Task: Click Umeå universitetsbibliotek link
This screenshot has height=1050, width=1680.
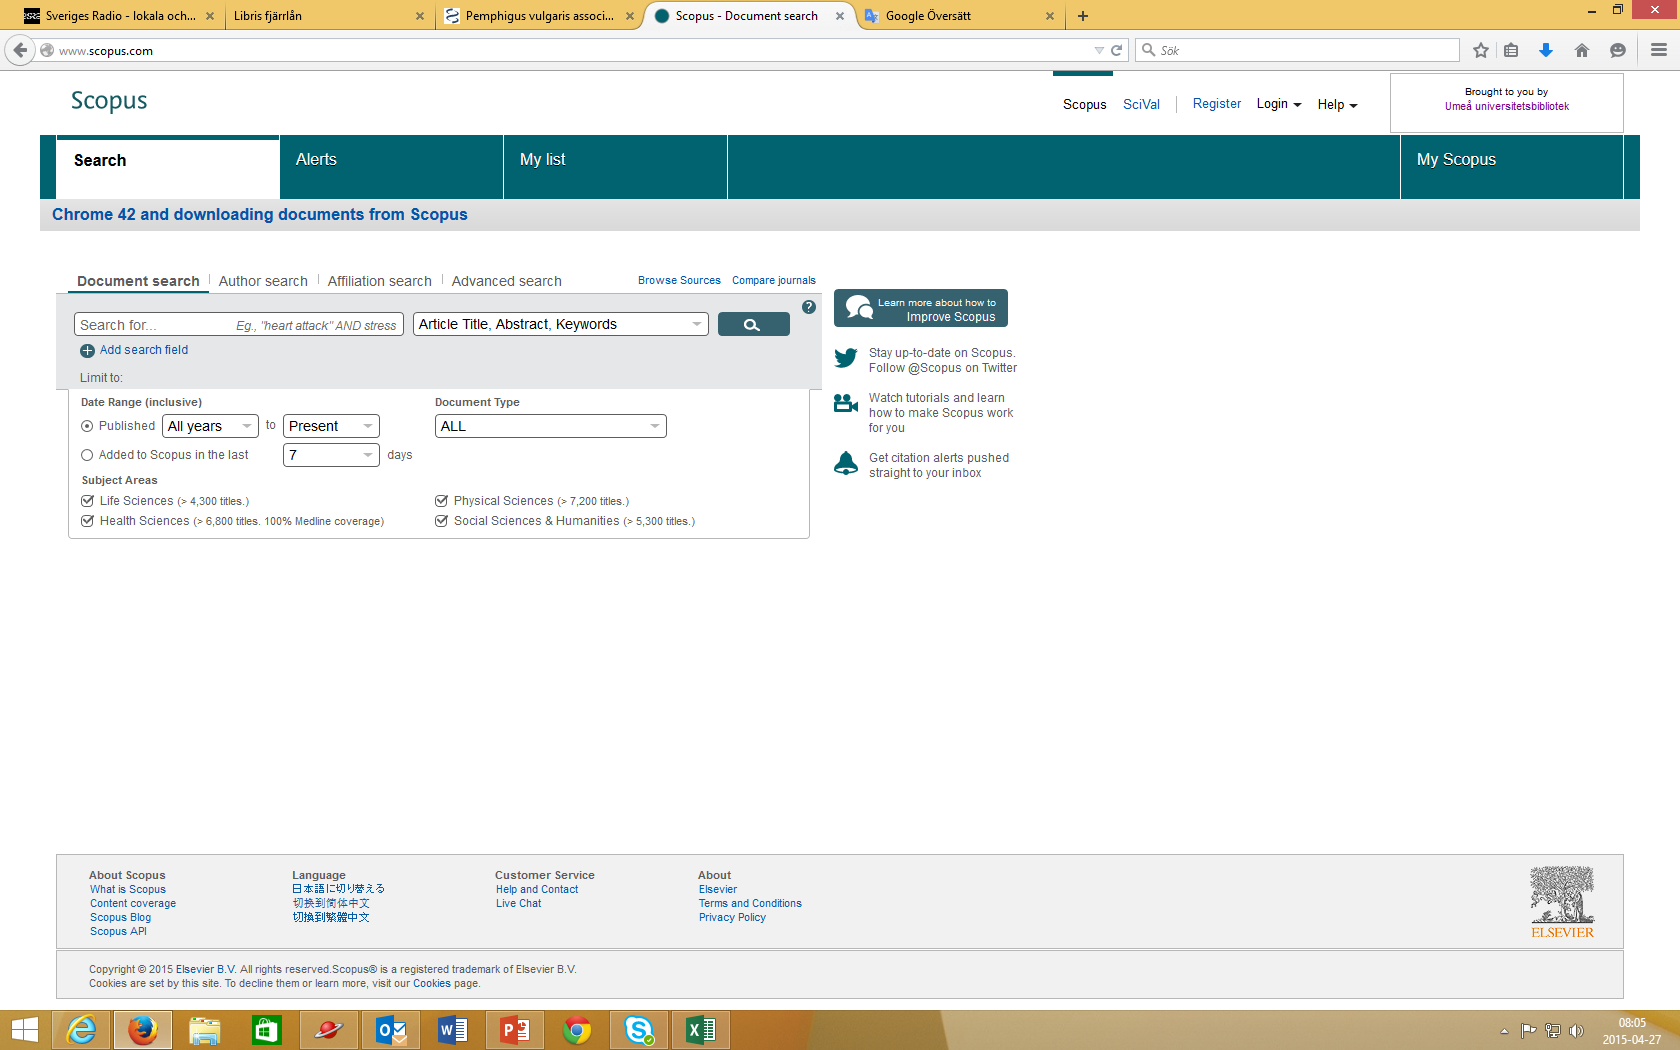Action: click(1506, 106)
